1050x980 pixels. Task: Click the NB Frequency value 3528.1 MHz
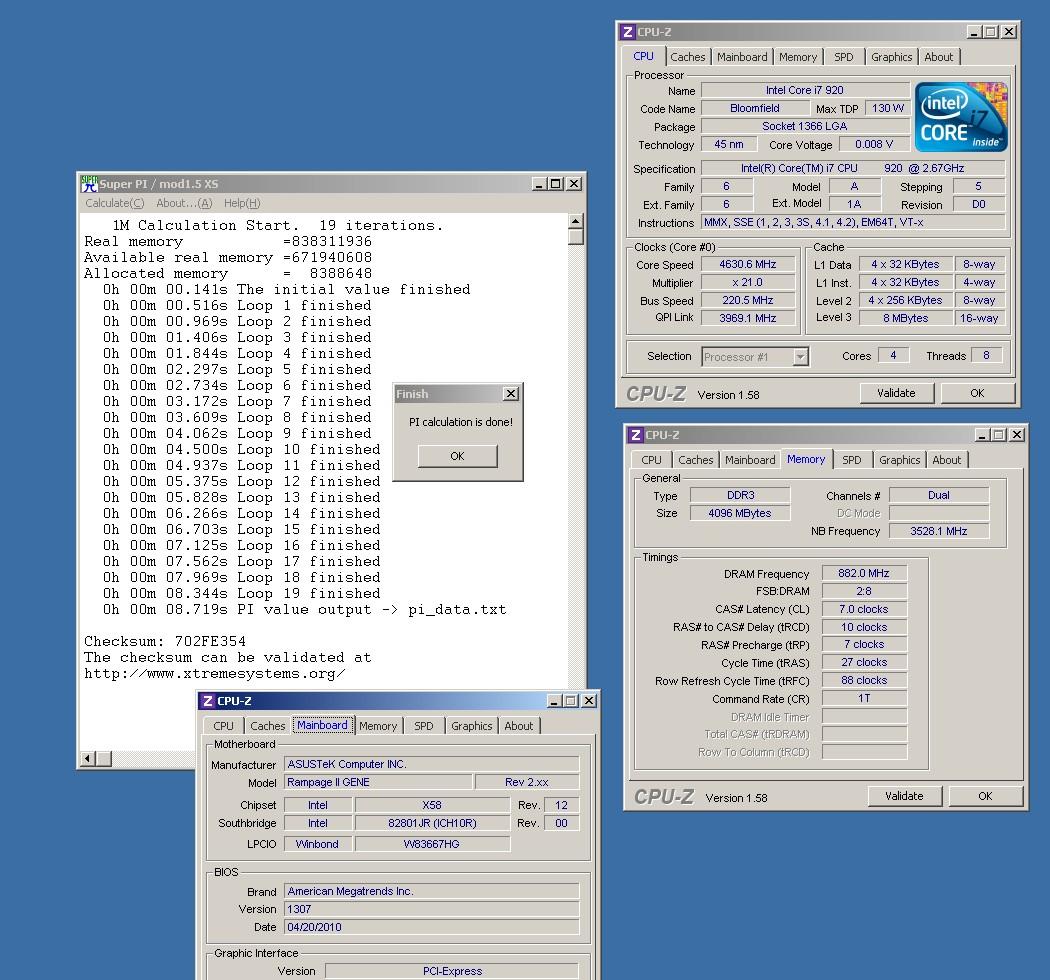click(x=939, y=531)
